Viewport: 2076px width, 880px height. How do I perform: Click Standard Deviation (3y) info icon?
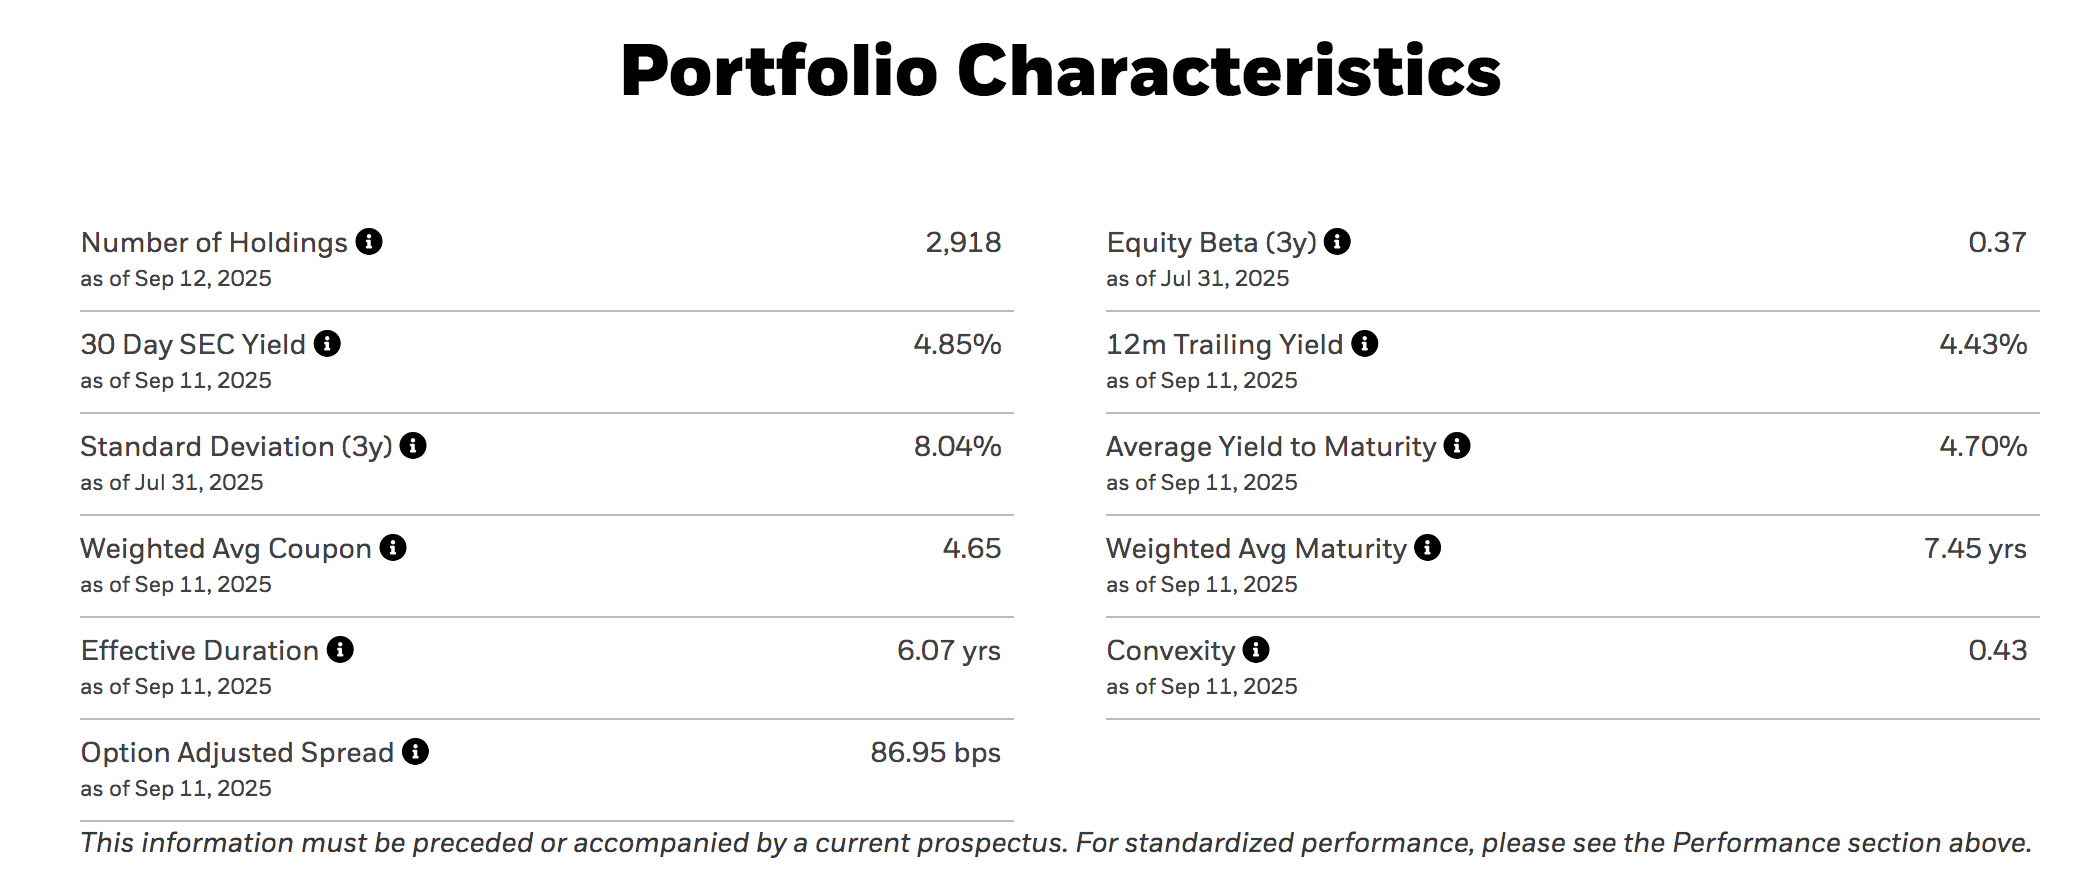(413, 446)
